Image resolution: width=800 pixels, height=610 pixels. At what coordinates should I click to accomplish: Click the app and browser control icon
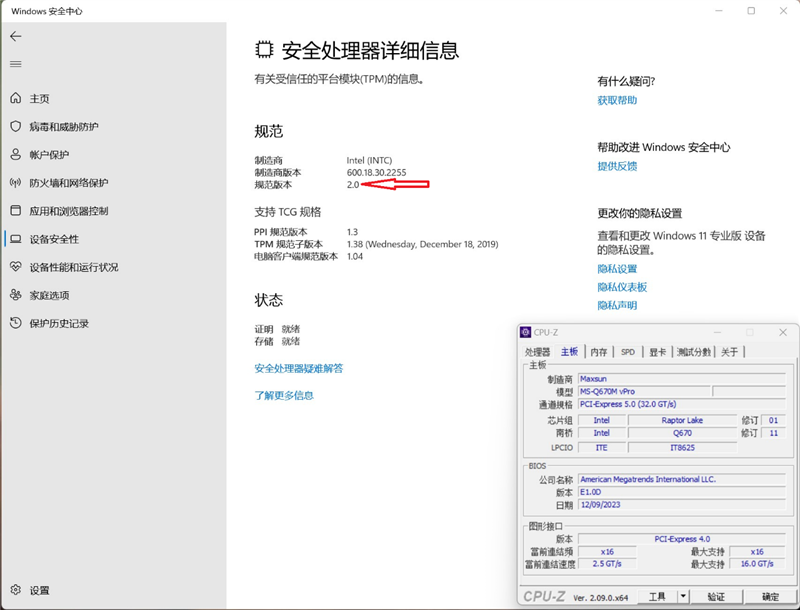(x=16, y=210)
